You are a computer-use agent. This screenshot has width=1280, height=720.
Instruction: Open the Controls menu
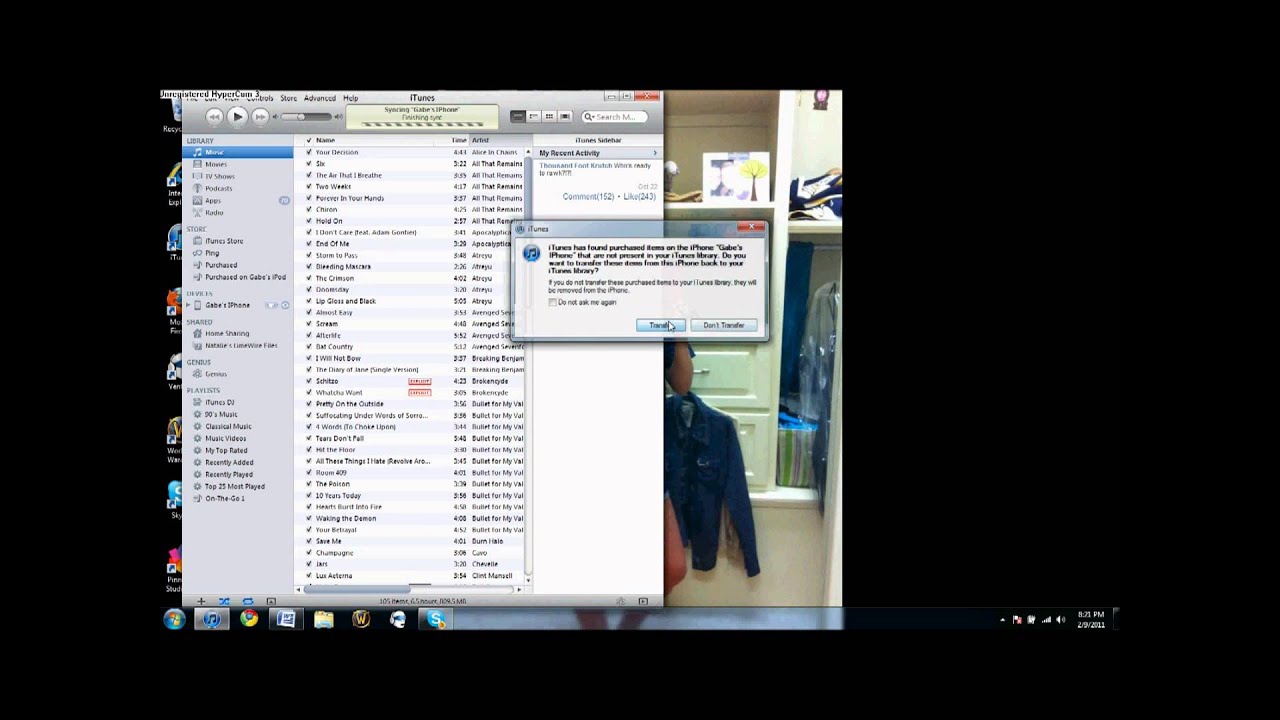pos(260,98)
